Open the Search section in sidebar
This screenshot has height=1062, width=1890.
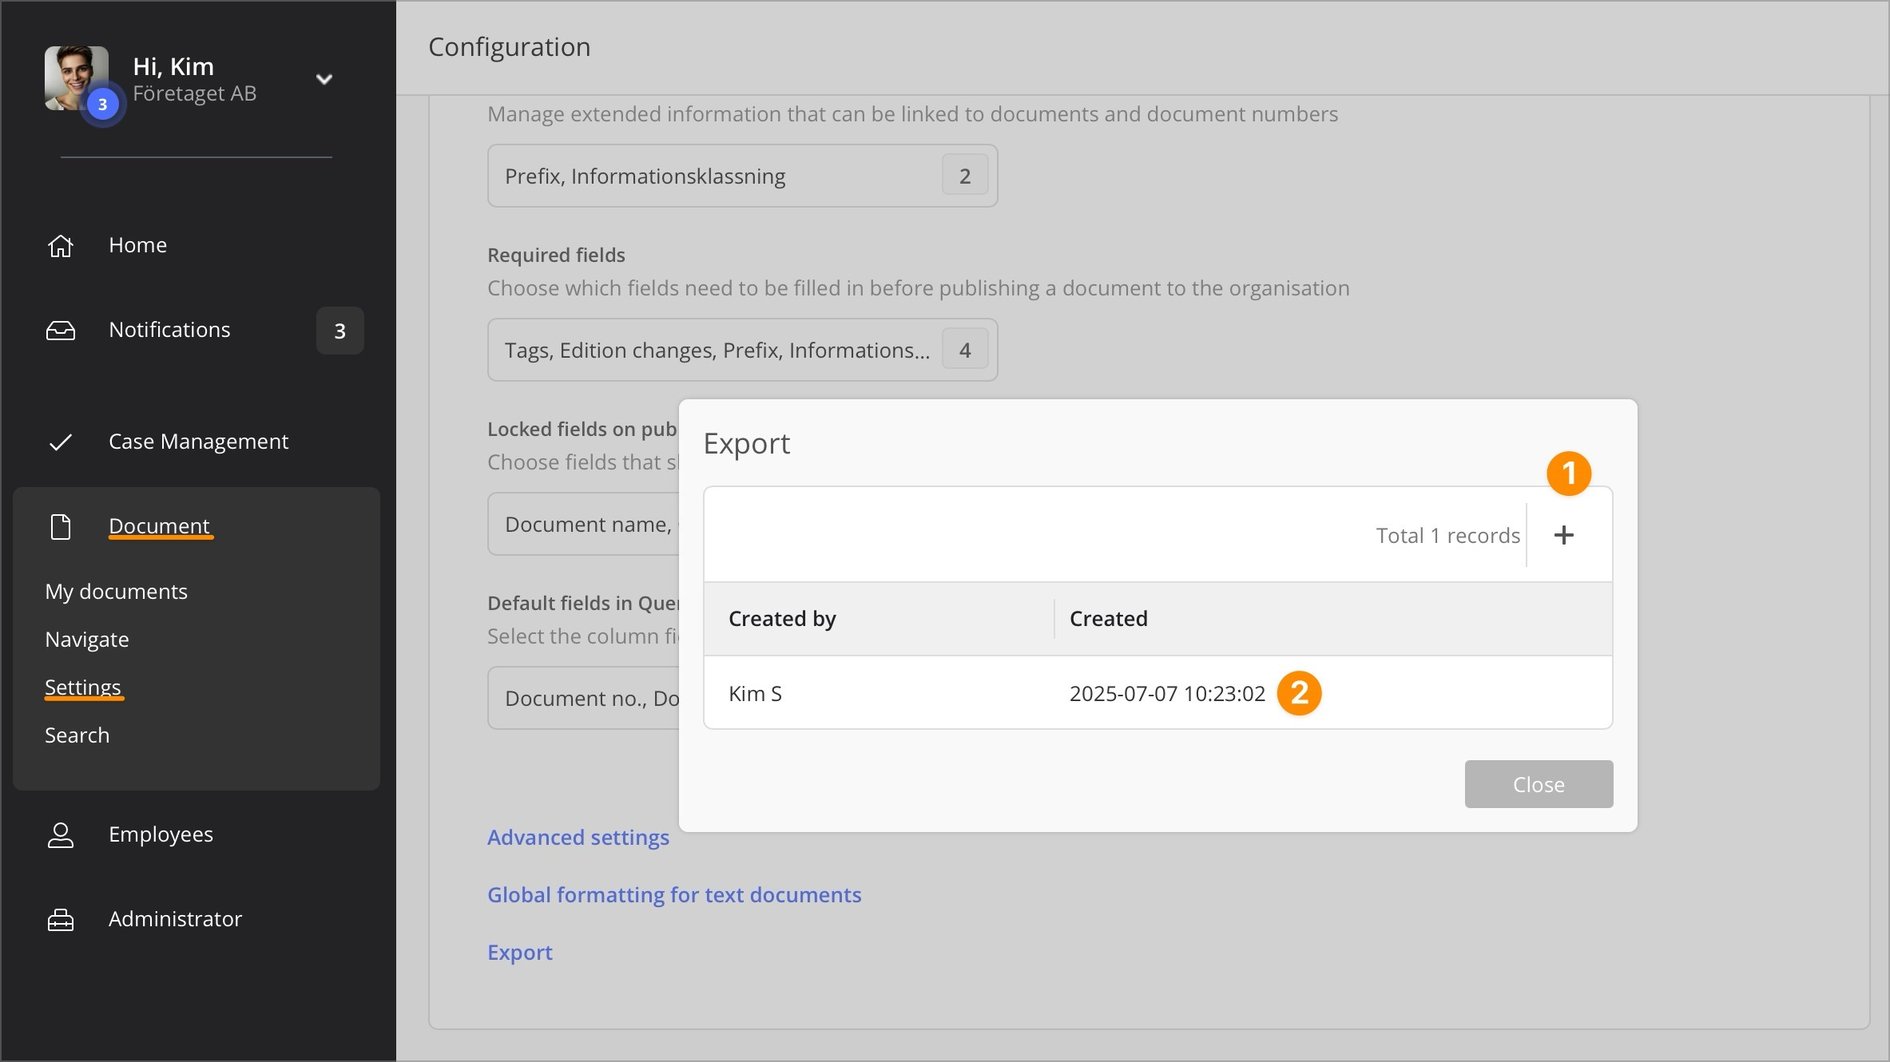77,735
